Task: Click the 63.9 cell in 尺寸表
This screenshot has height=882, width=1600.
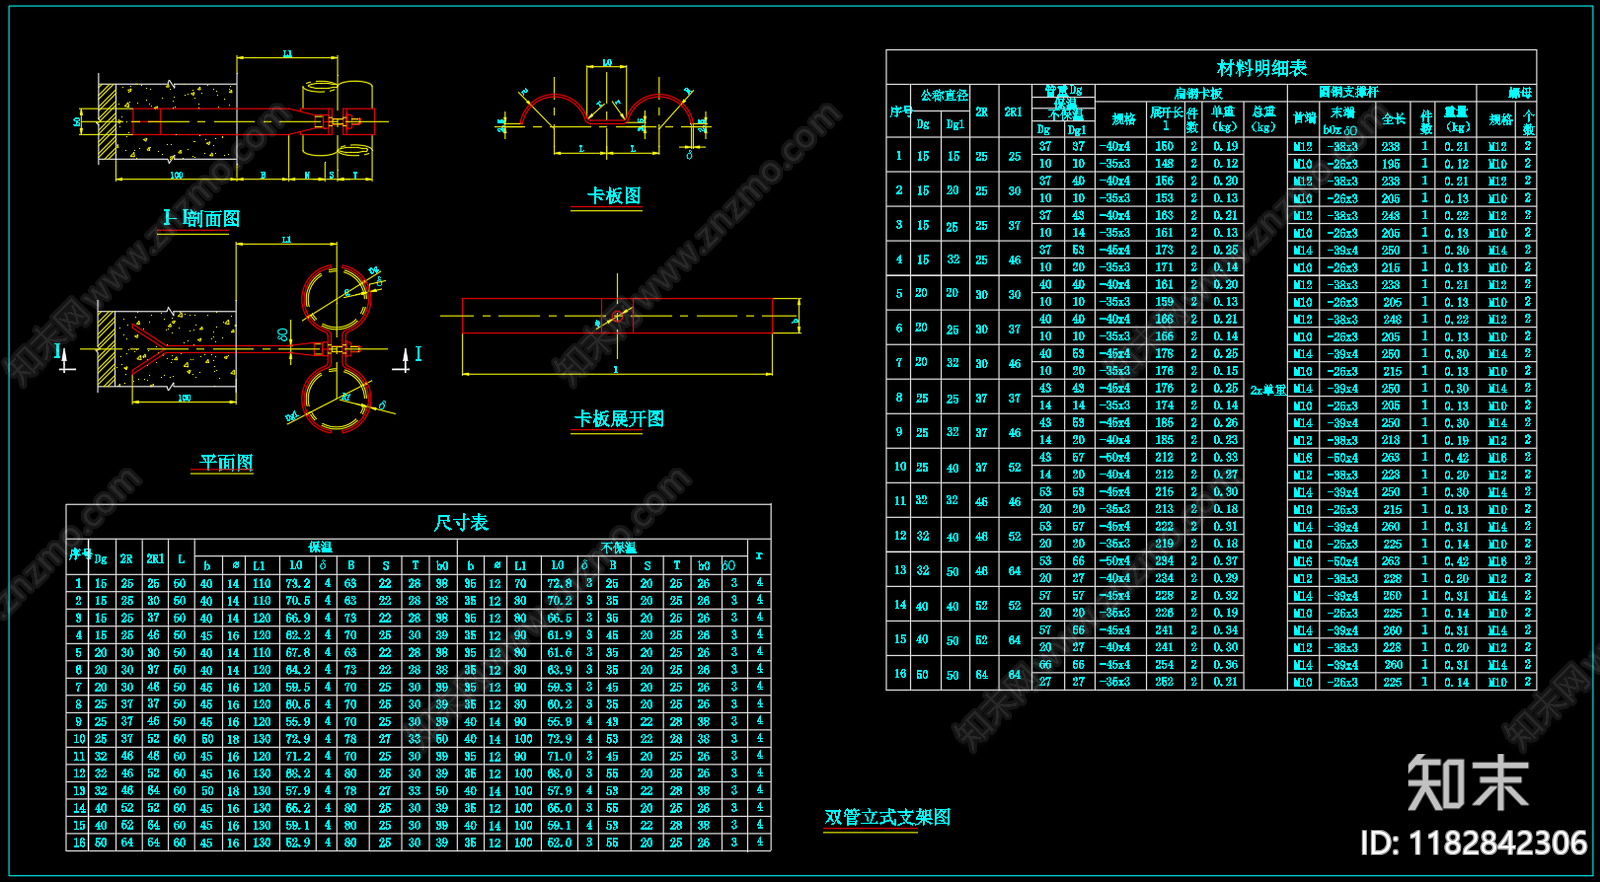Action: 559,670
